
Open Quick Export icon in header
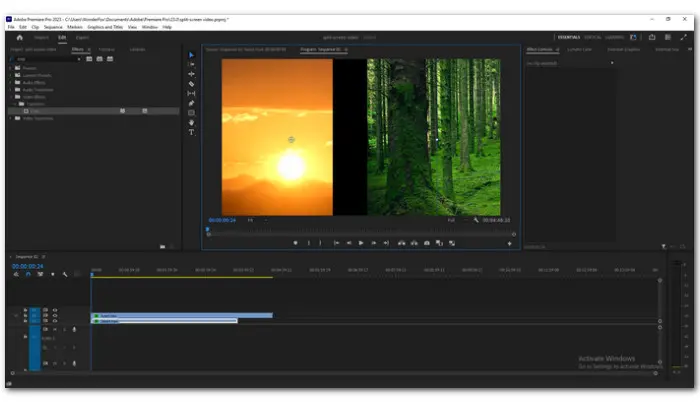(652, 37)
